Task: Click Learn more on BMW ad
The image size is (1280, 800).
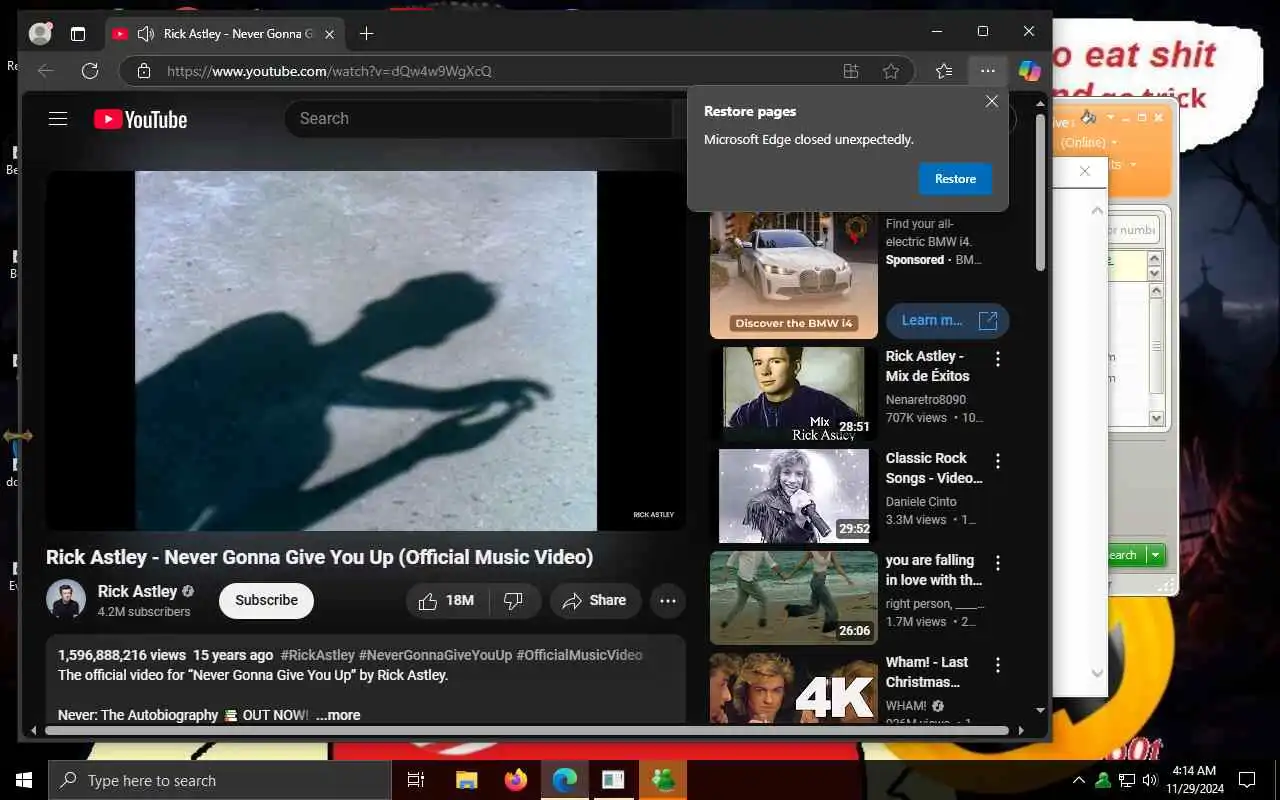Action: [x=948, y=320]
